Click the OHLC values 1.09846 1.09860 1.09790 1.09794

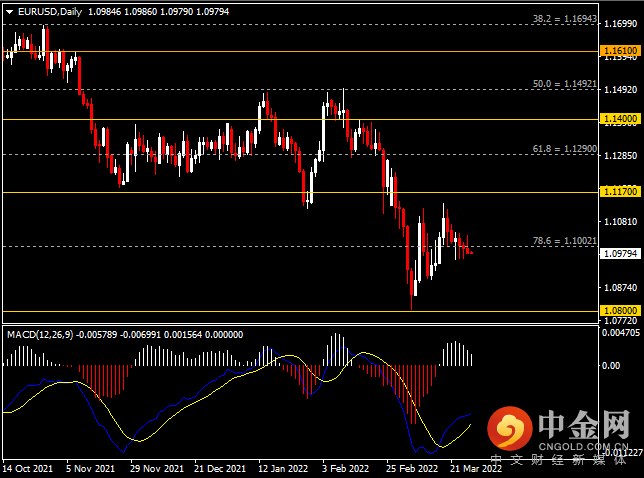(x=159, y=12)
